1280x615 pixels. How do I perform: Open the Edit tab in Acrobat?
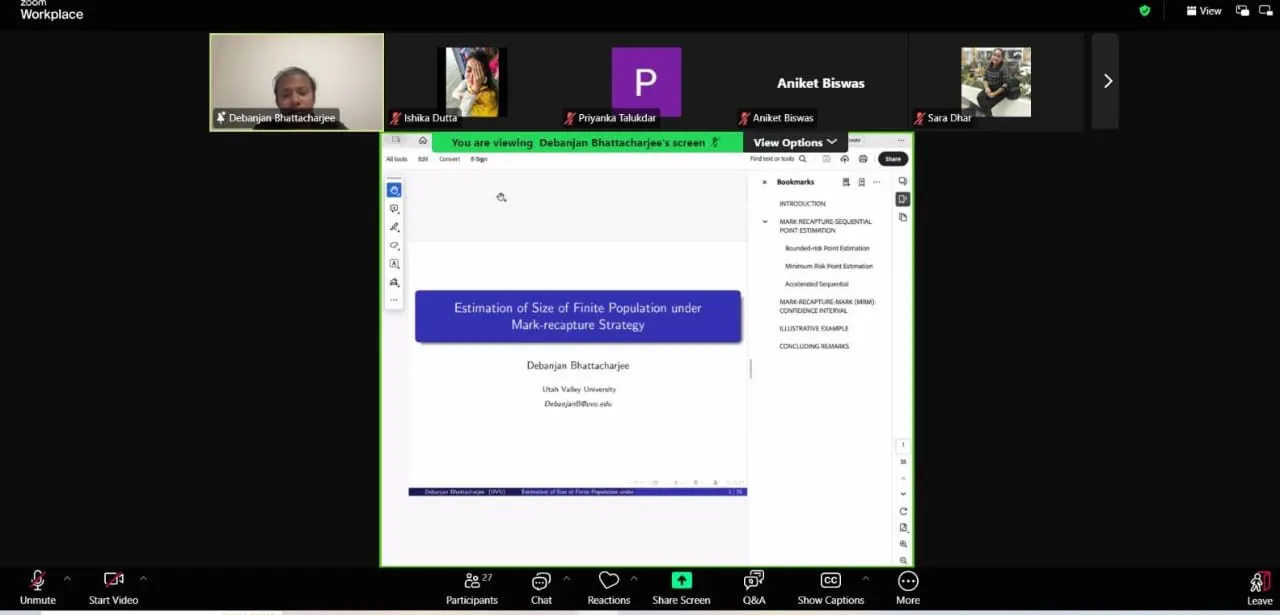pyautogui.click(x=423, y=159)
